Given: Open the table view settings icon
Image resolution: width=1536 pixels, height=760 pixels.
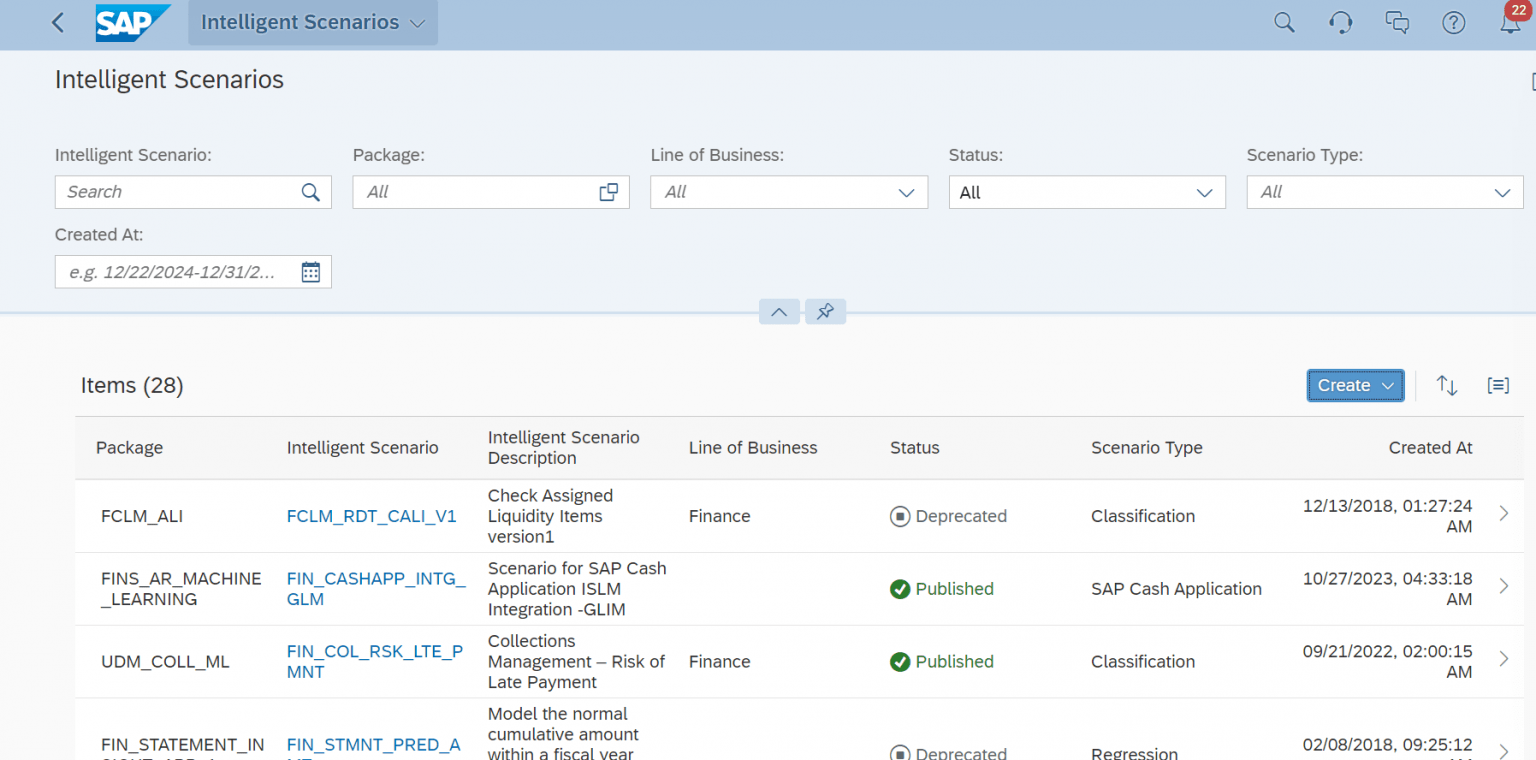Looking at the screenshot, I should tap(1498, 385).
